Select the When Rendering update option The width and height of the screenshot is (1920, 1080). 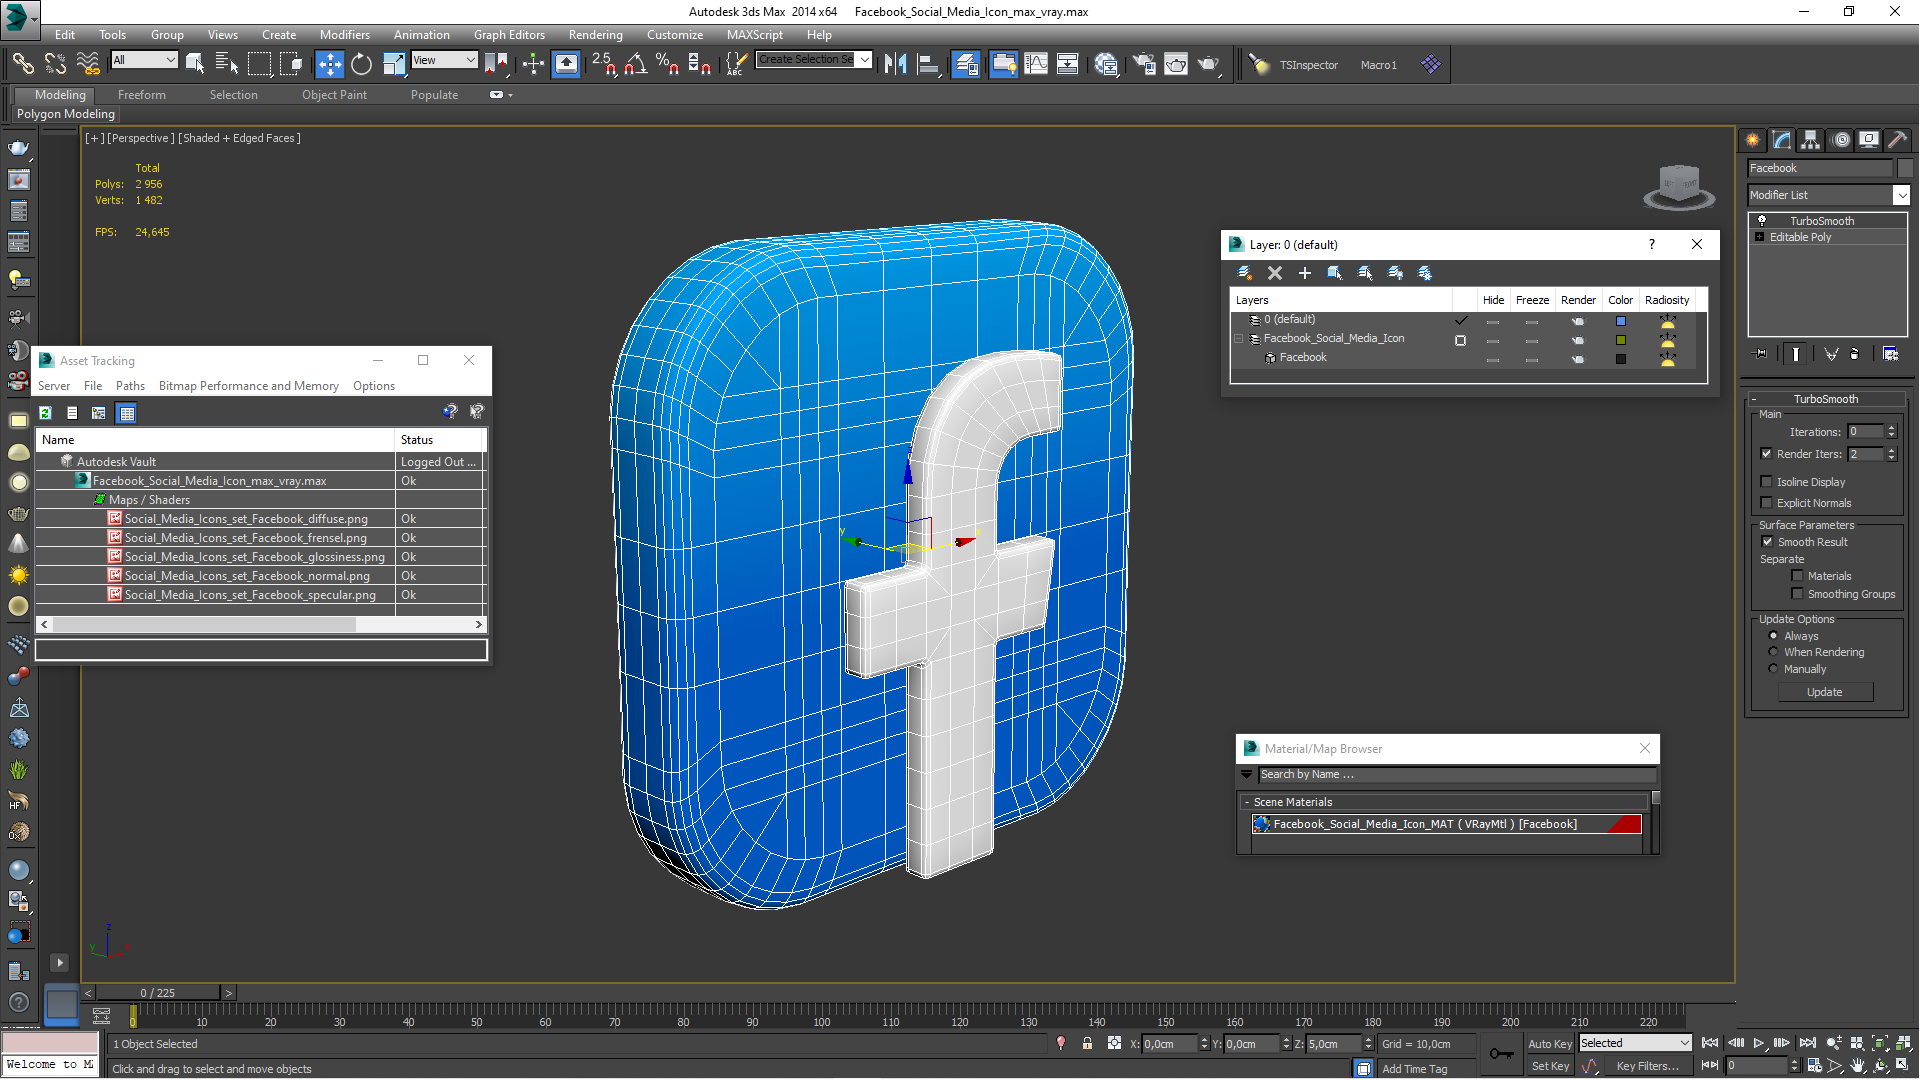point(1774,652)
